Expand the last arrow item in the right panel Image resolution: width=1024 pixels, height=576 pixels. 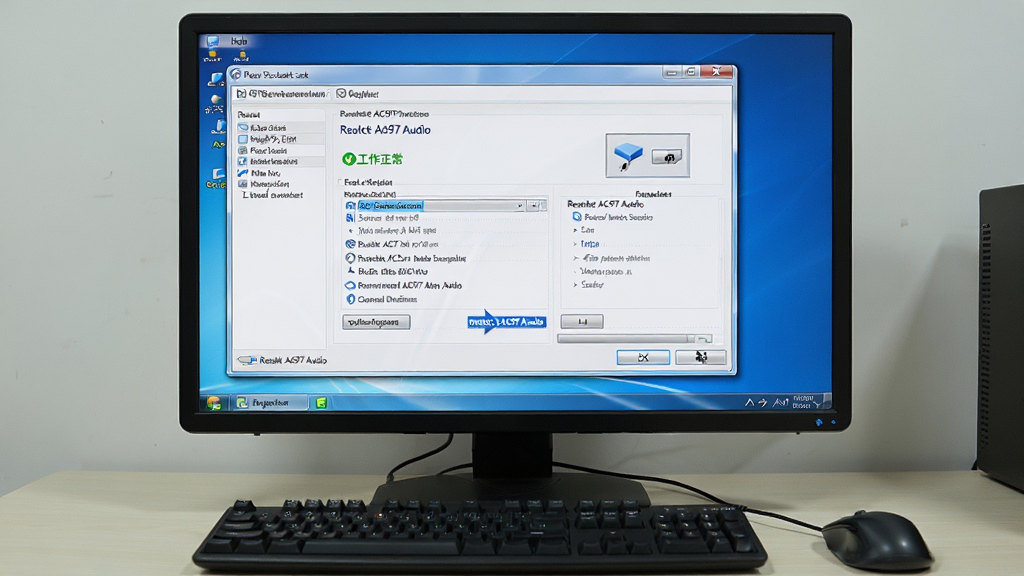tap(588, 285)
